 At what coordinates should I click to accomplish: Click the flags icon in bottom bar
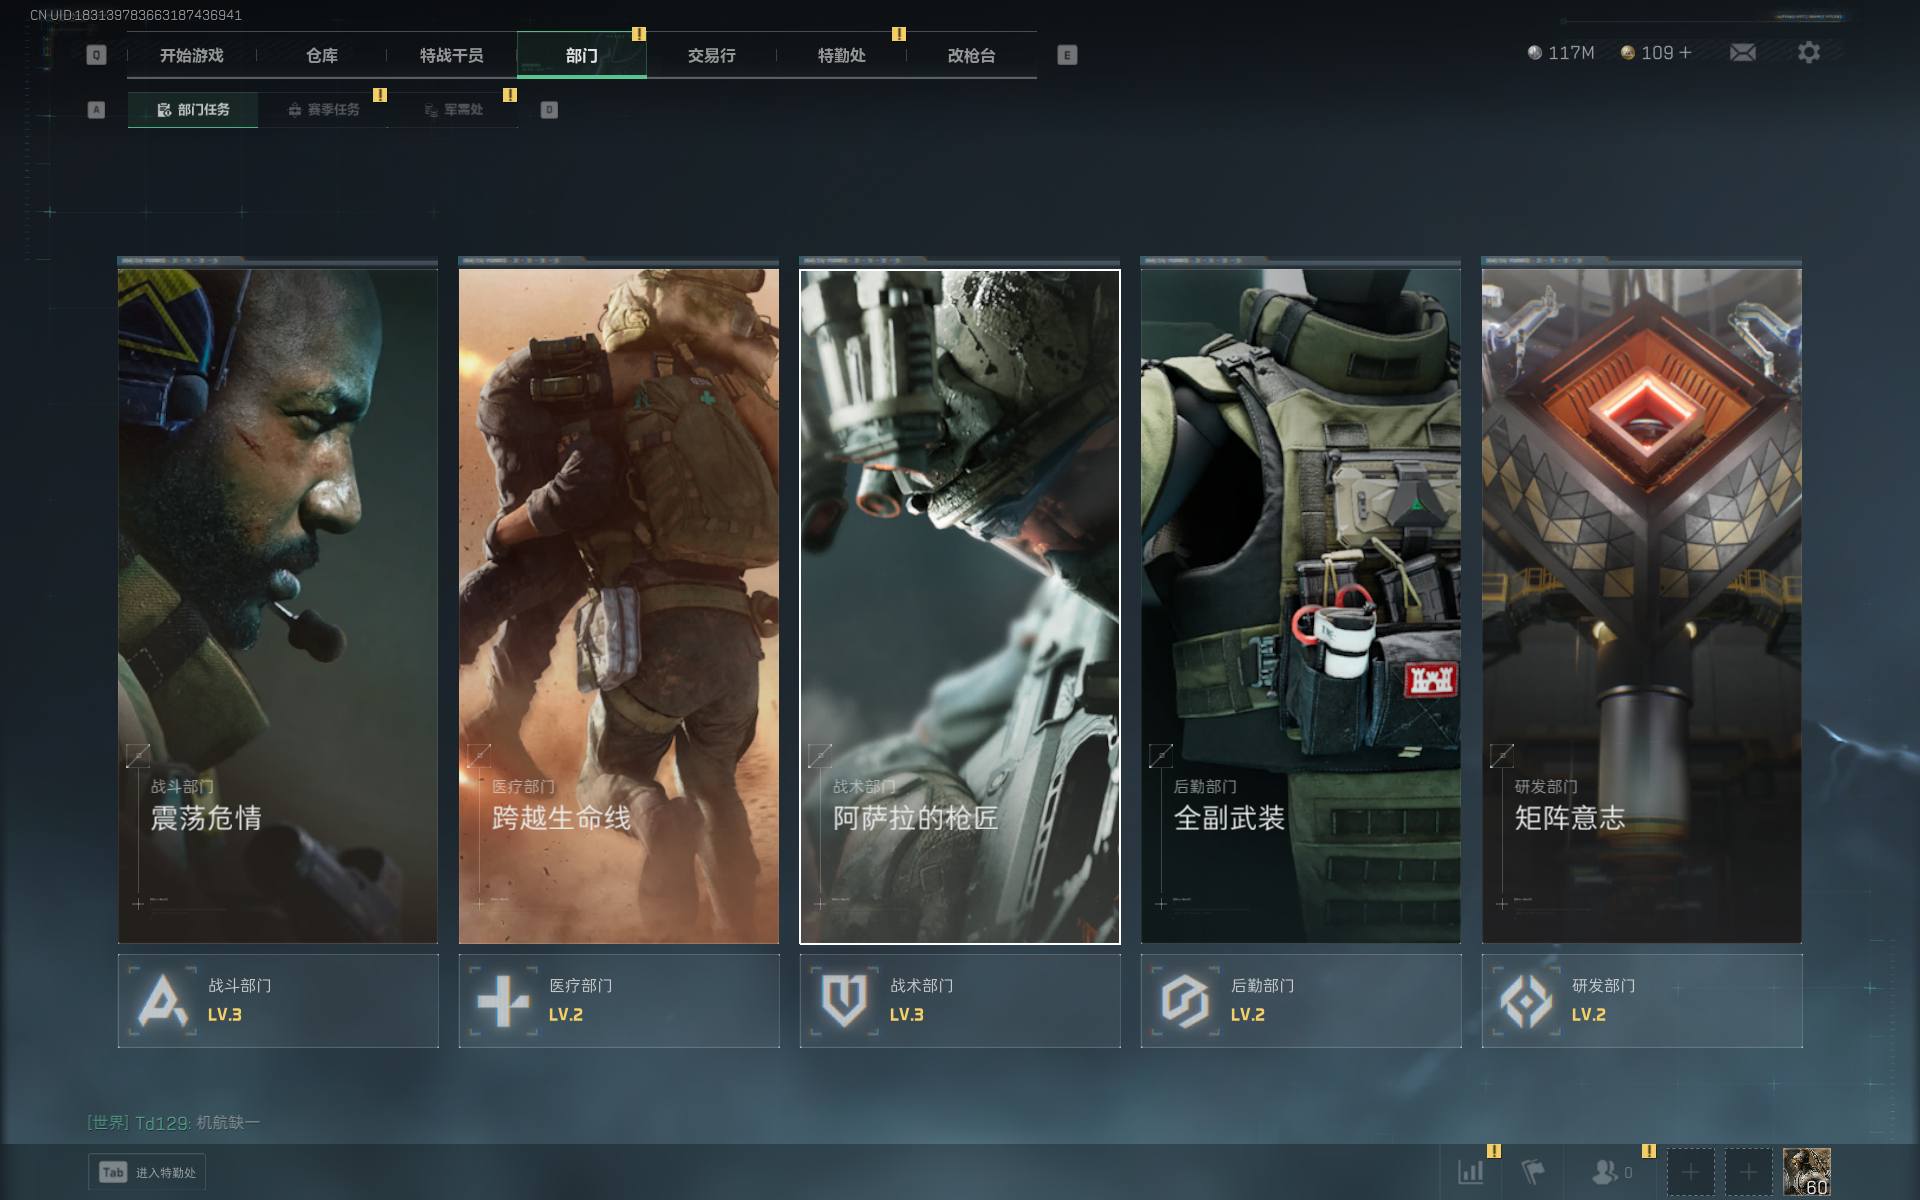tap(1533, 1171)
